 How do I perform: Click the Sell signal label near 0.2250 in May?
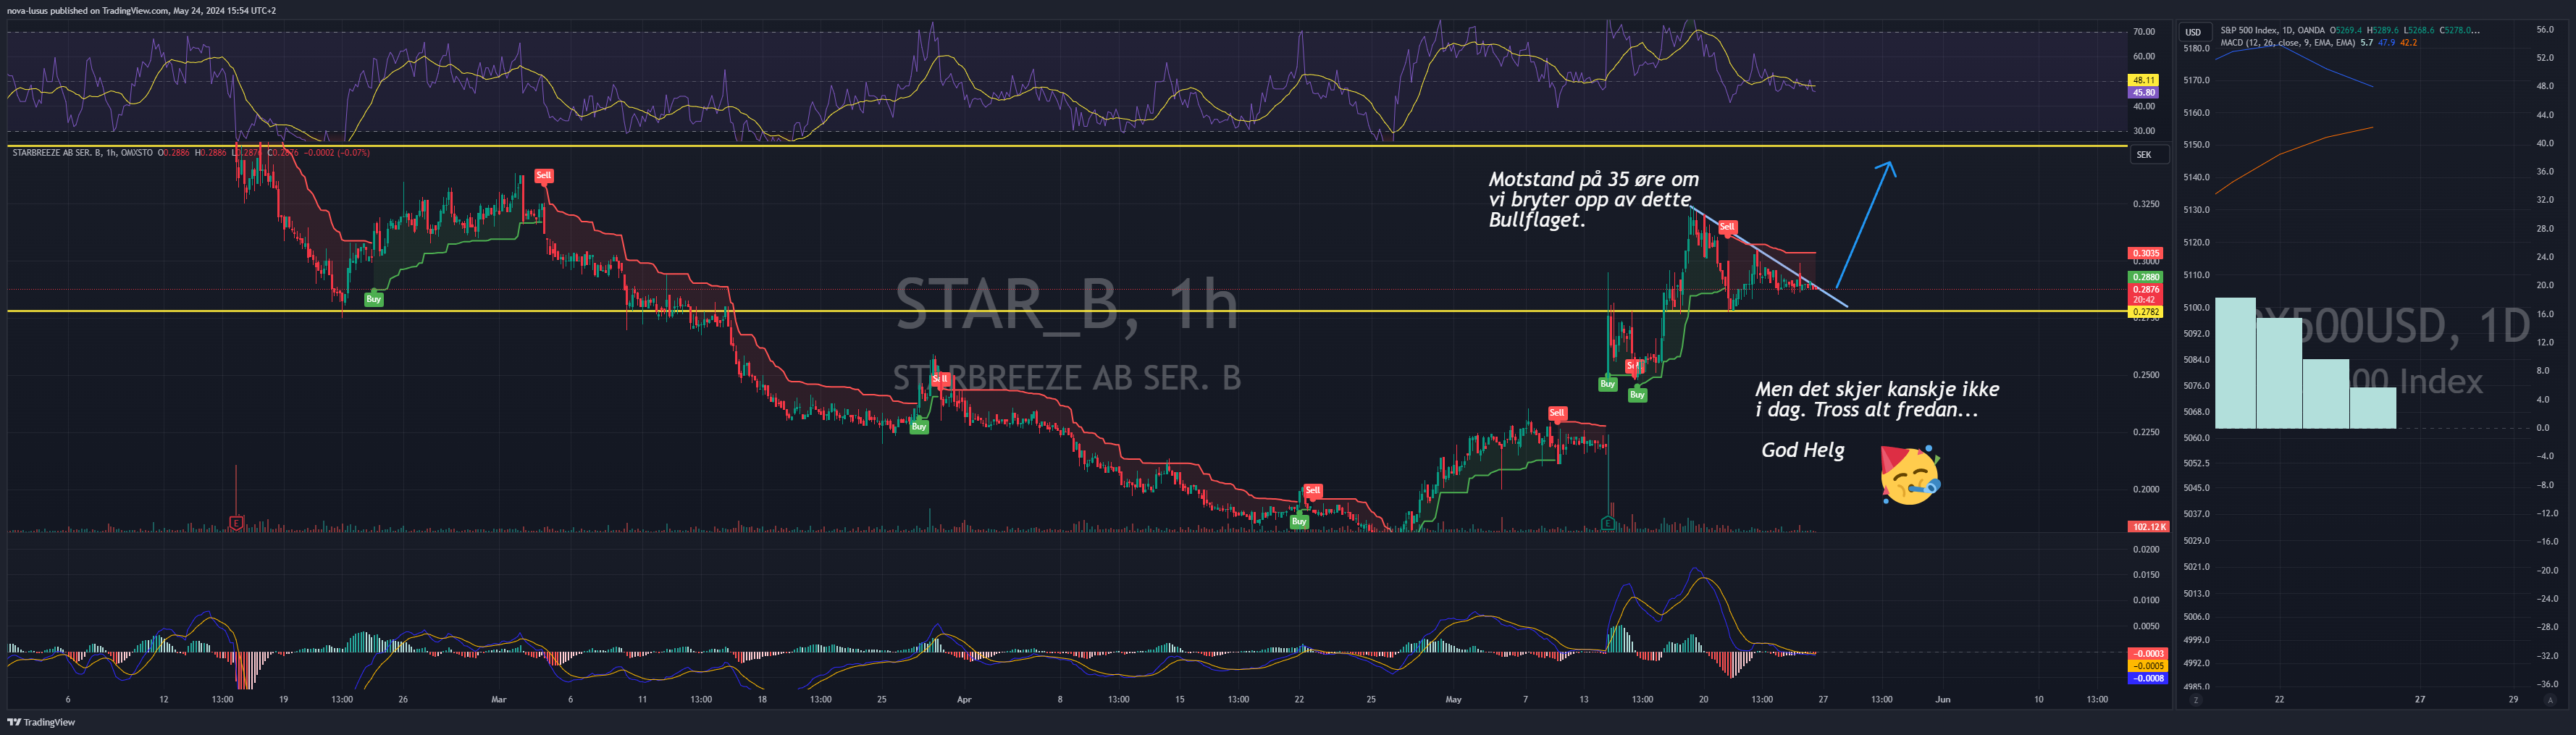click(x=1557, y=413)
